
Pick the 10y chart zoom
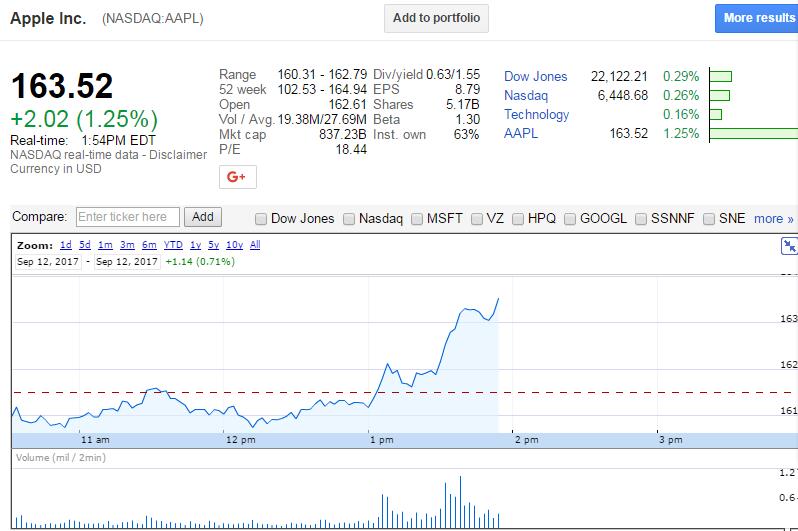click(235, 245)
